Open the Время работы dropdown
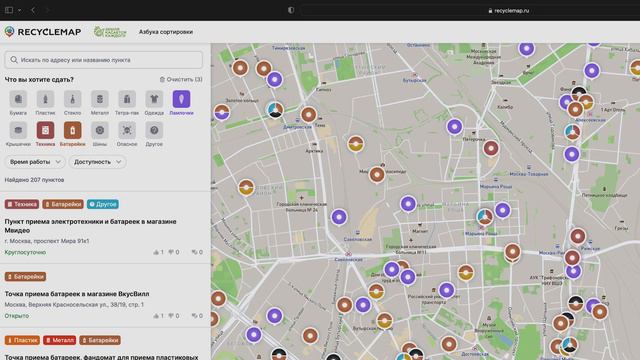The width and height of the screenshot is (640, 360). pyautogui.click(x=35, y=162)
